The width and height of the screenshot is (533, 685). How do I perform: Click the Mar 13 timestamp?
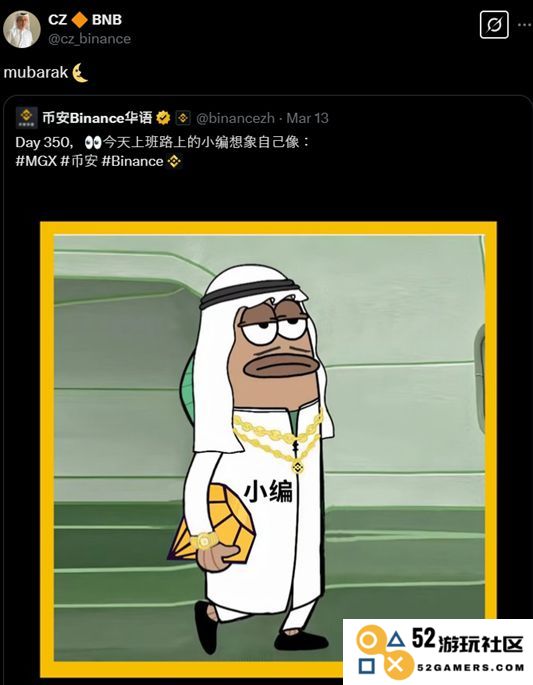point(307,118)
